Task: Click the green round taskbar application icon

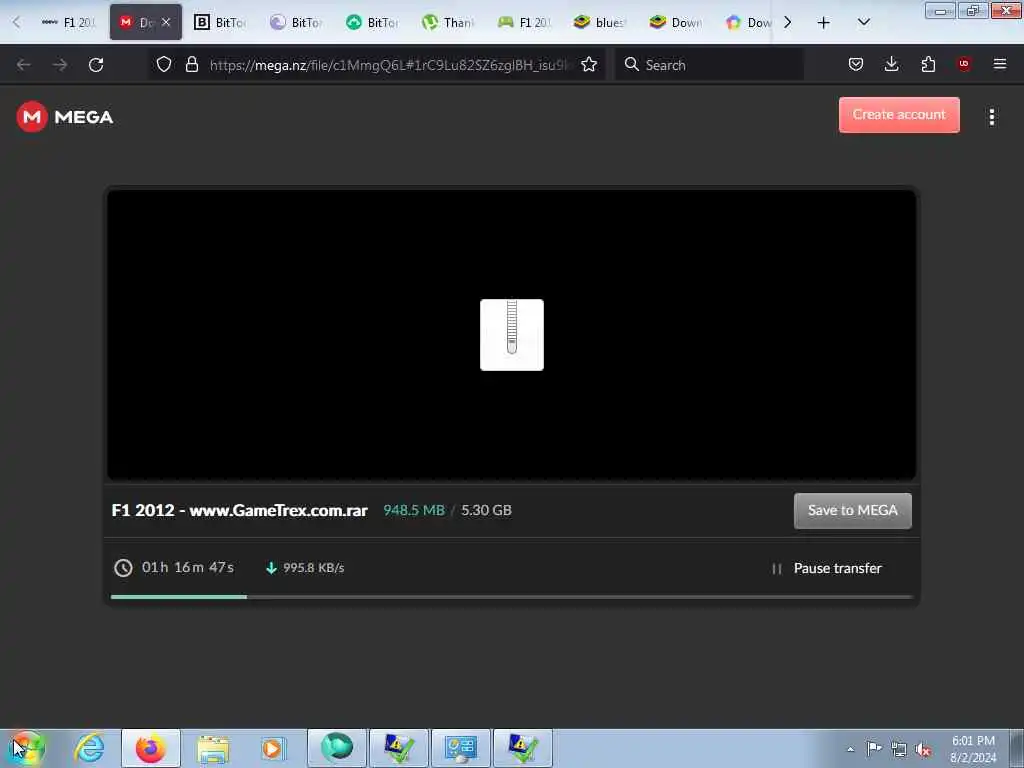Action: (x=337, y=748)
